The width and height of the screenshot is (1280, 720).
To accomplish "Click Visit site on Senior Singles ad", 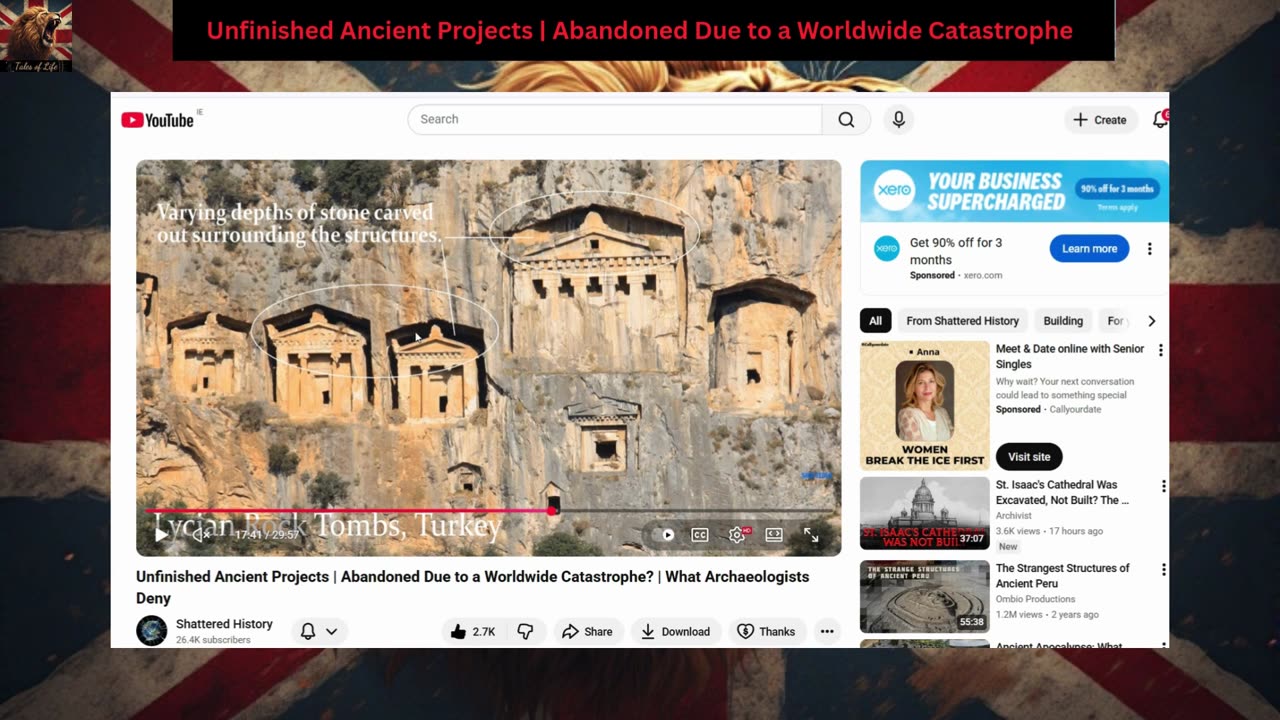I will click(x=1029, y=457).
